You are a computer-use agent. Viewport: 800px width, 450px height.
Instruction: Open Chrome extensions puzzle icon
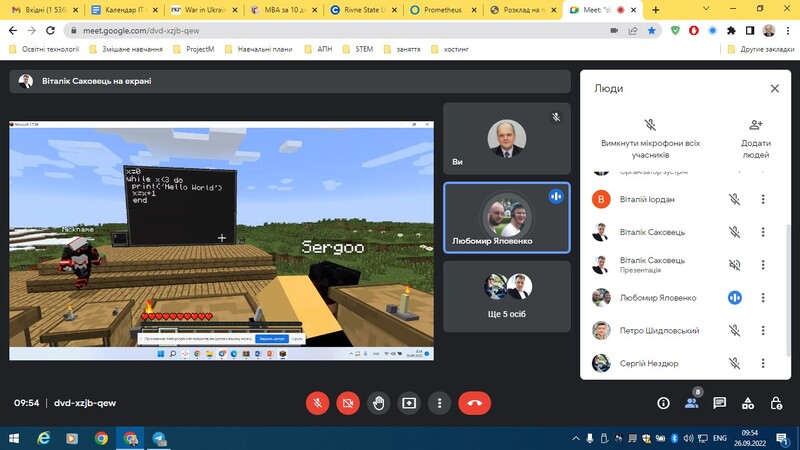coord(731,31)
